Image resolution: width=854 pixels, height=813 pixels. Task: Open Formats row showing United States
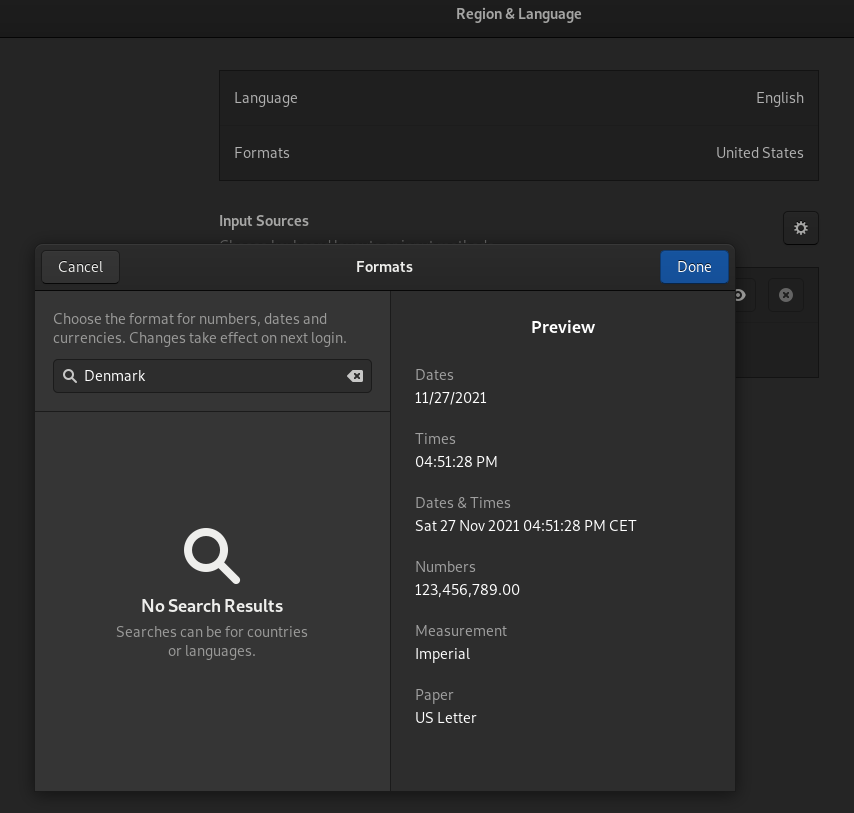518,153
